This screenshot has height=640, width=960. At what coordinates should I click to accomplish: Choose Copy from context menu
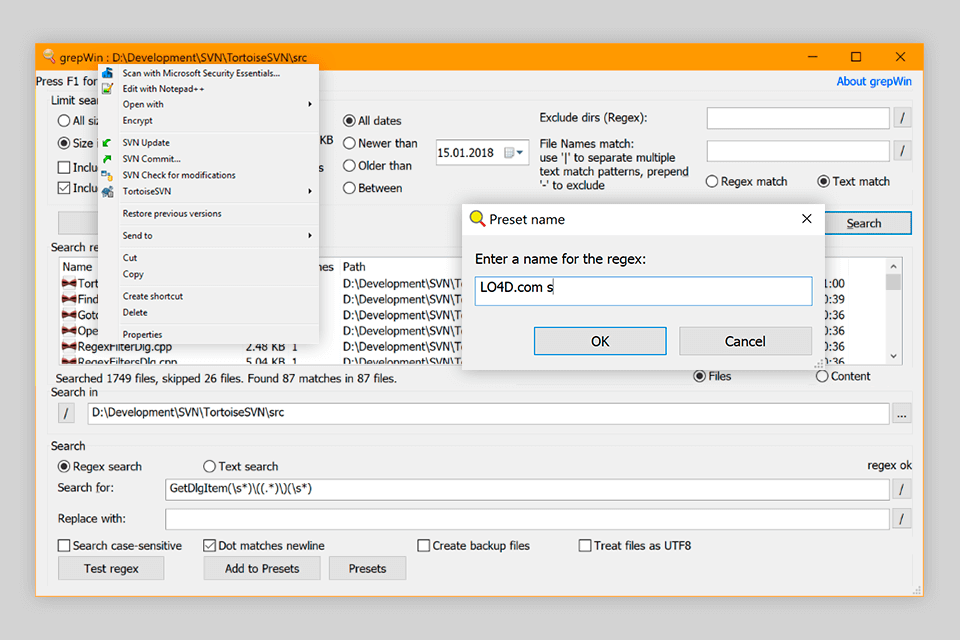pyautogui.click(x=133, y=274)
